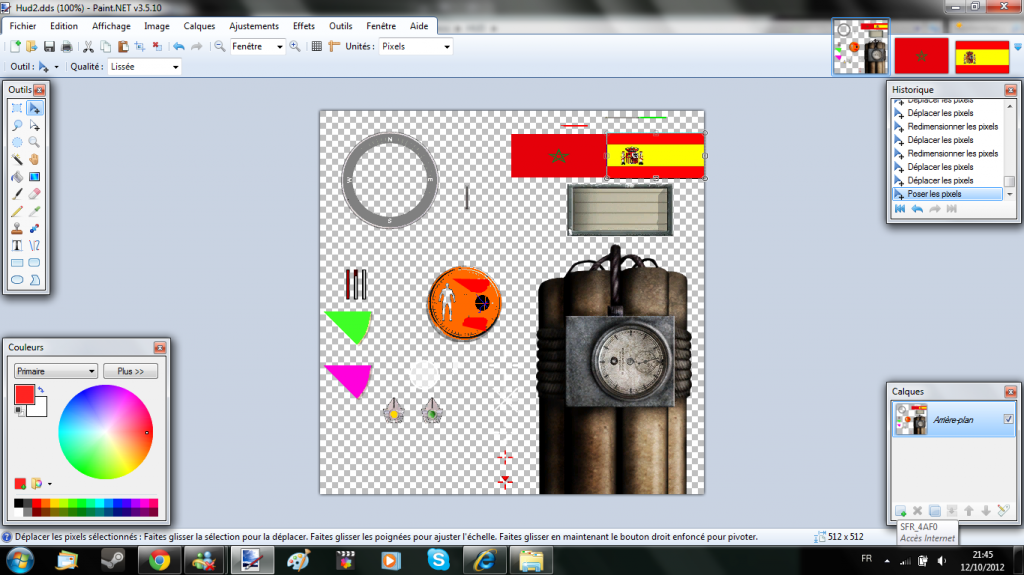Click the Undo arrow in the toolbar
The height and width of the screenshot is (575, 1024).
click(179, 46)
